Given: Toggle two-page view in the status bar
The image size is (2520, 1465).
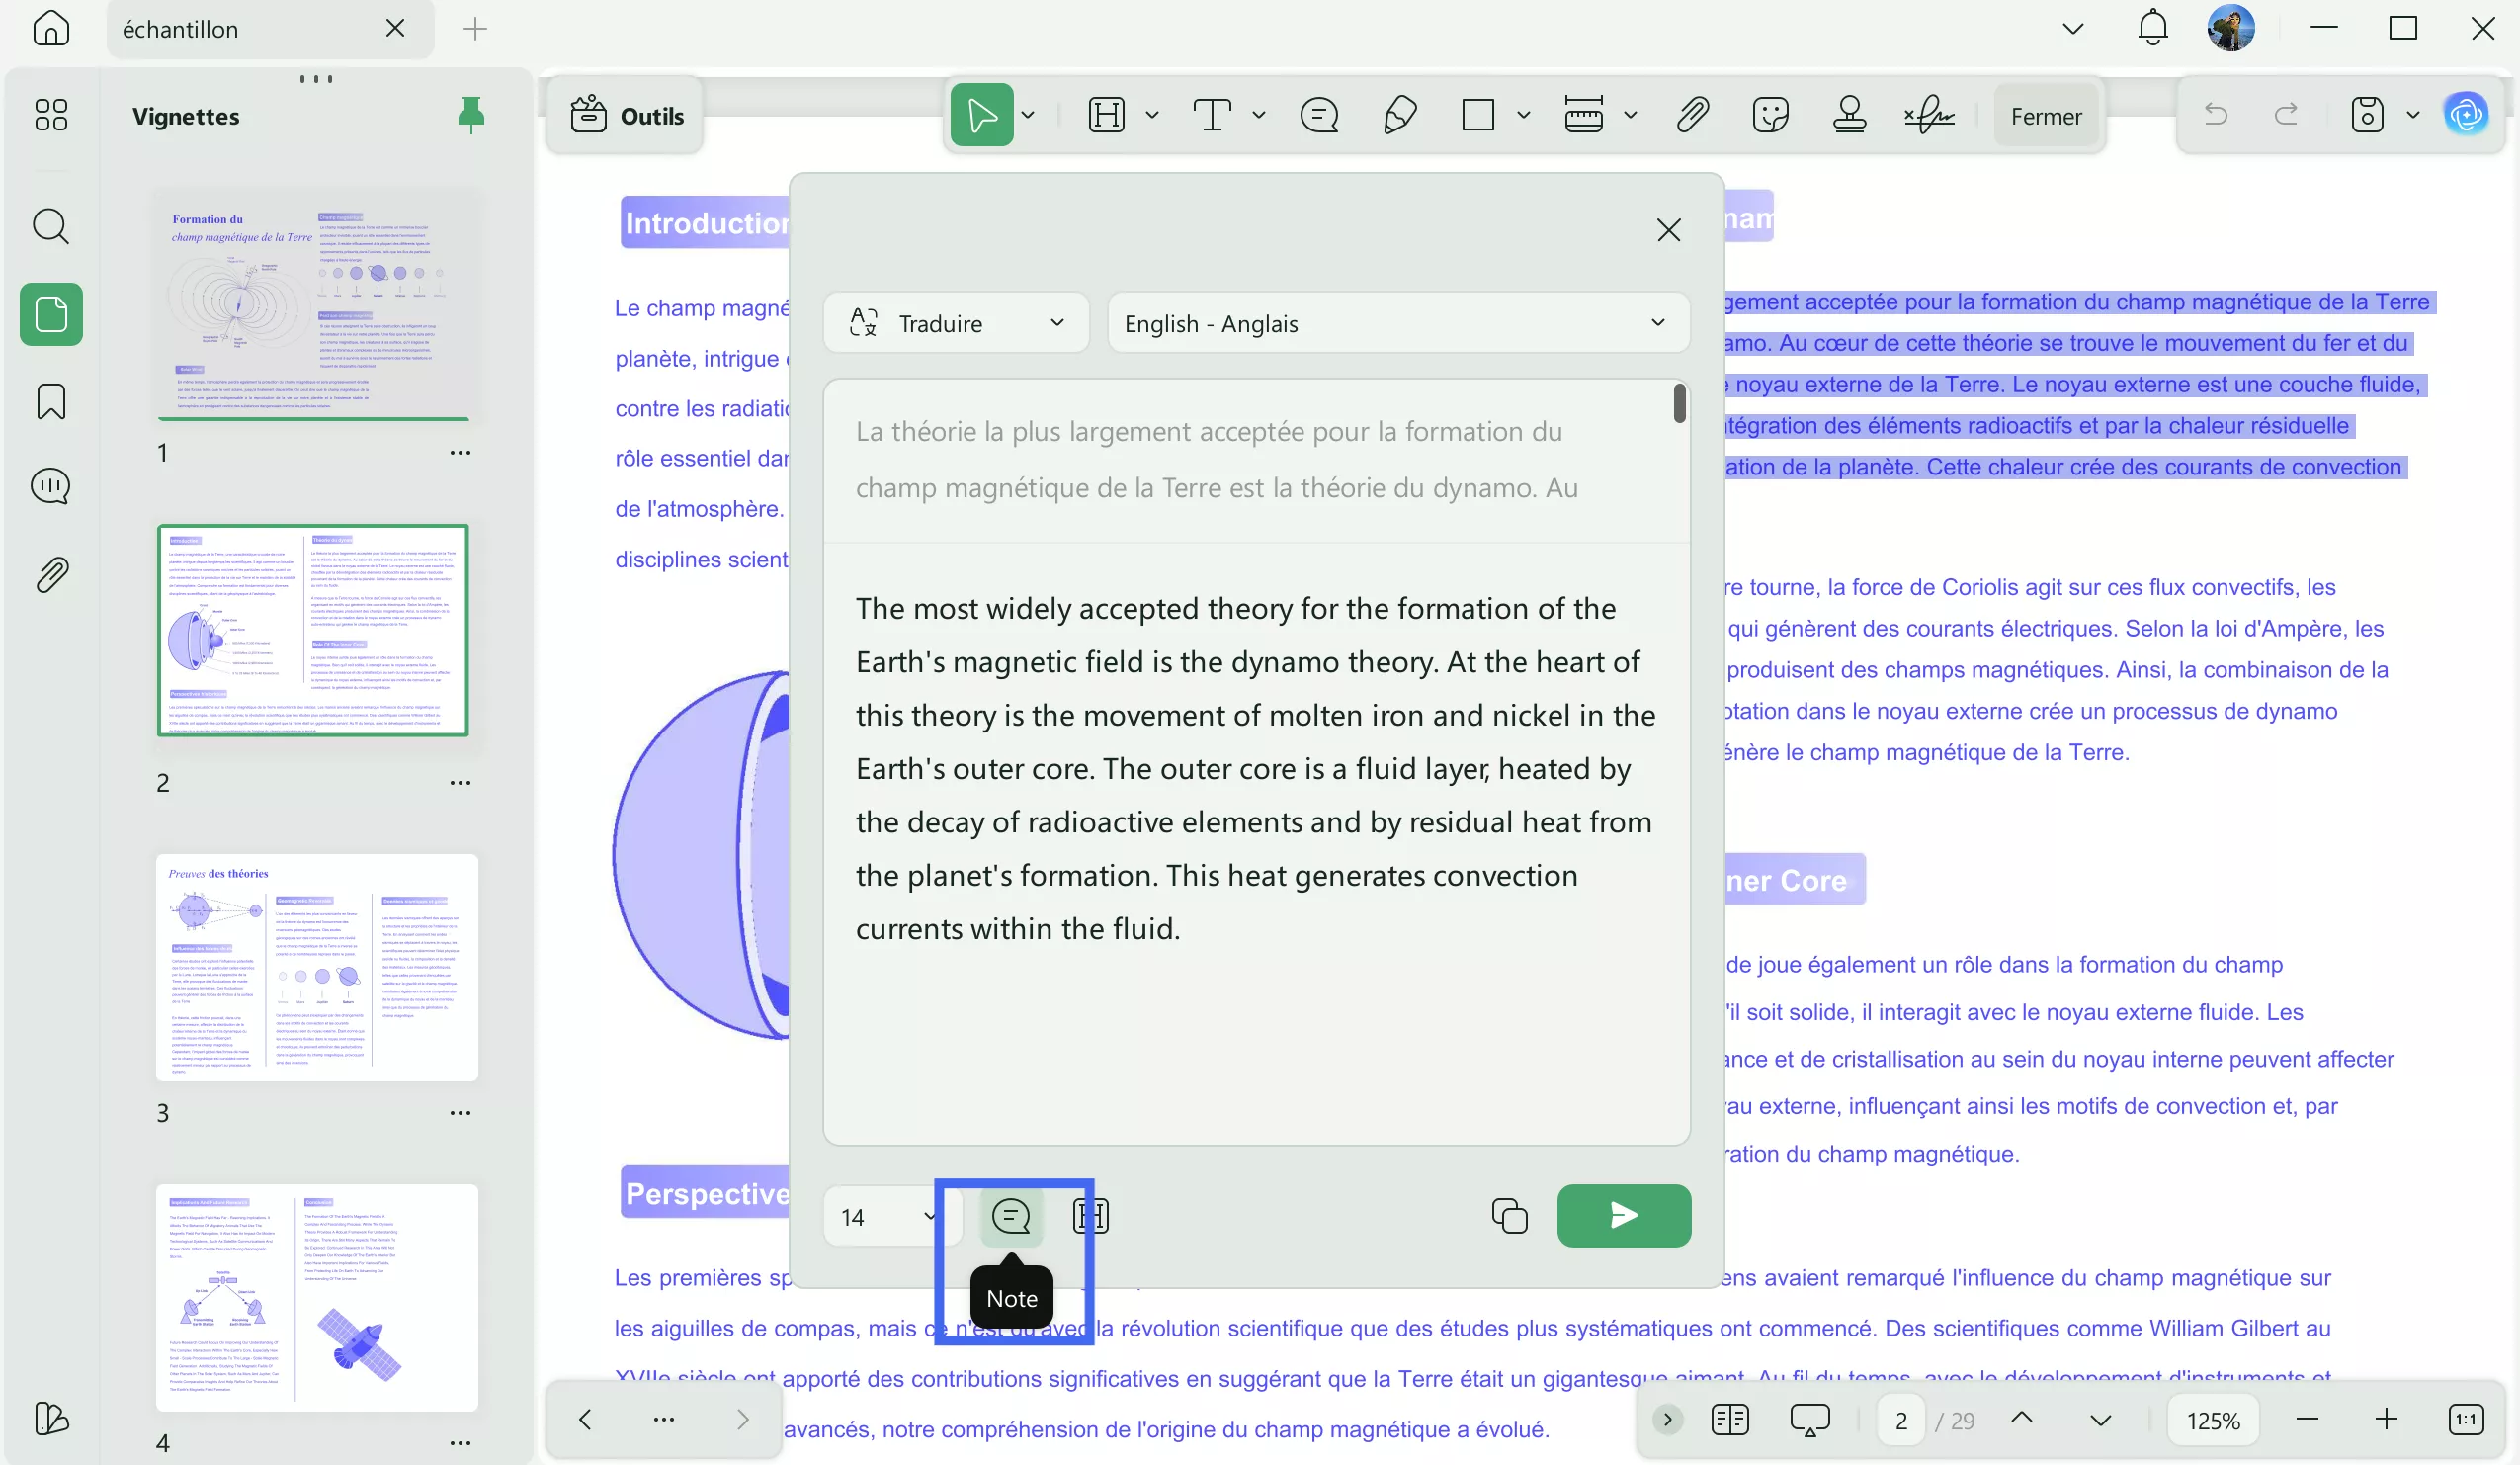Looking at the screenshot, I should click(1729, 1419).
